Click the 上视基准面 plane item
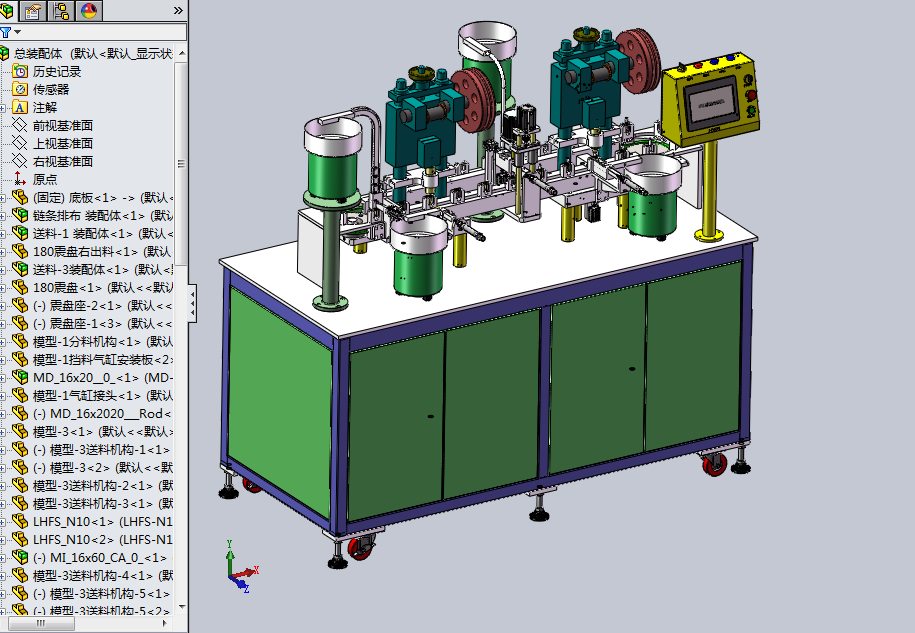Screen dimensions: 915x633 coord(62,143)
